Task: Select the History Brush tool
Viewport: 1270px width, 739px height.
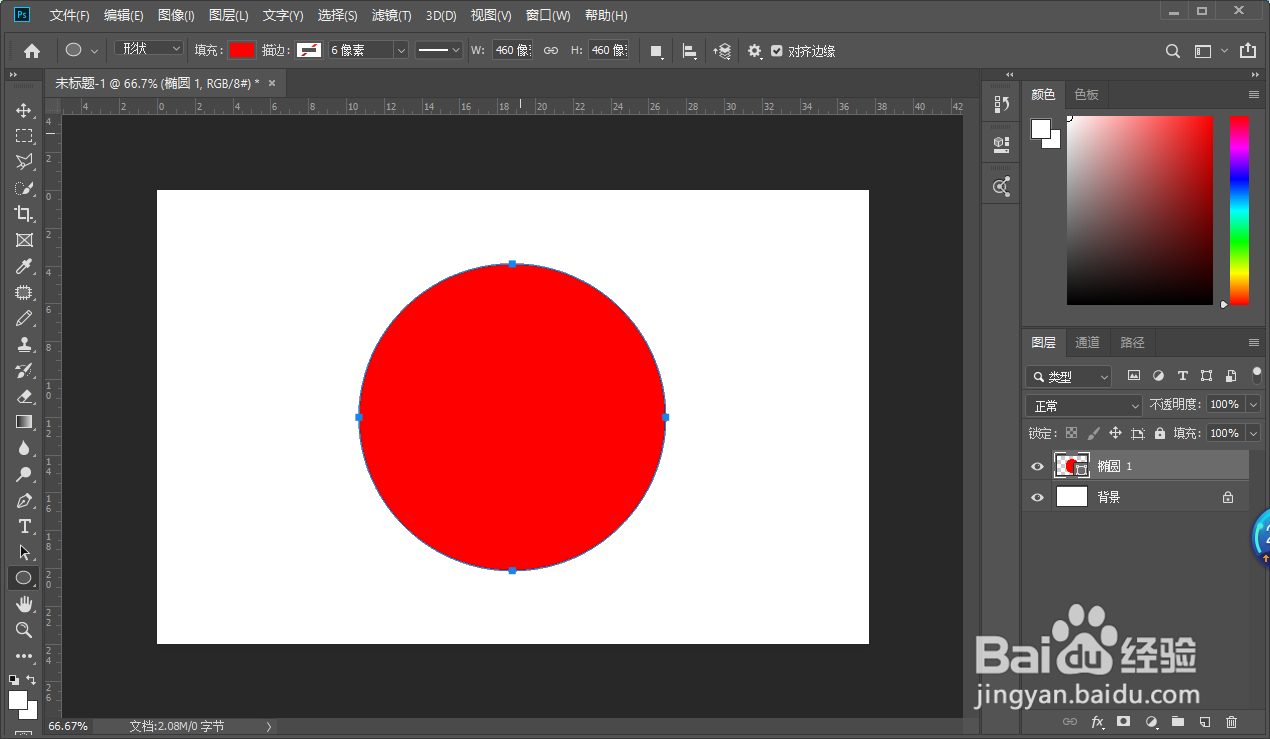Action: tap(24, 370)
